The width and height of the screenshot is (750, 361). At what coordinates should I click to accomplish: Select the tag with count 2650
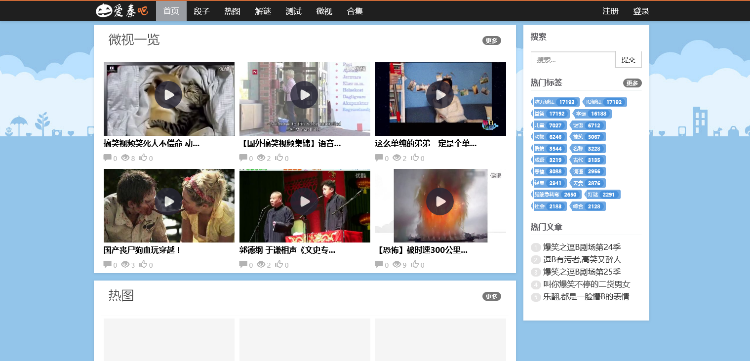(x=557, y=195)
